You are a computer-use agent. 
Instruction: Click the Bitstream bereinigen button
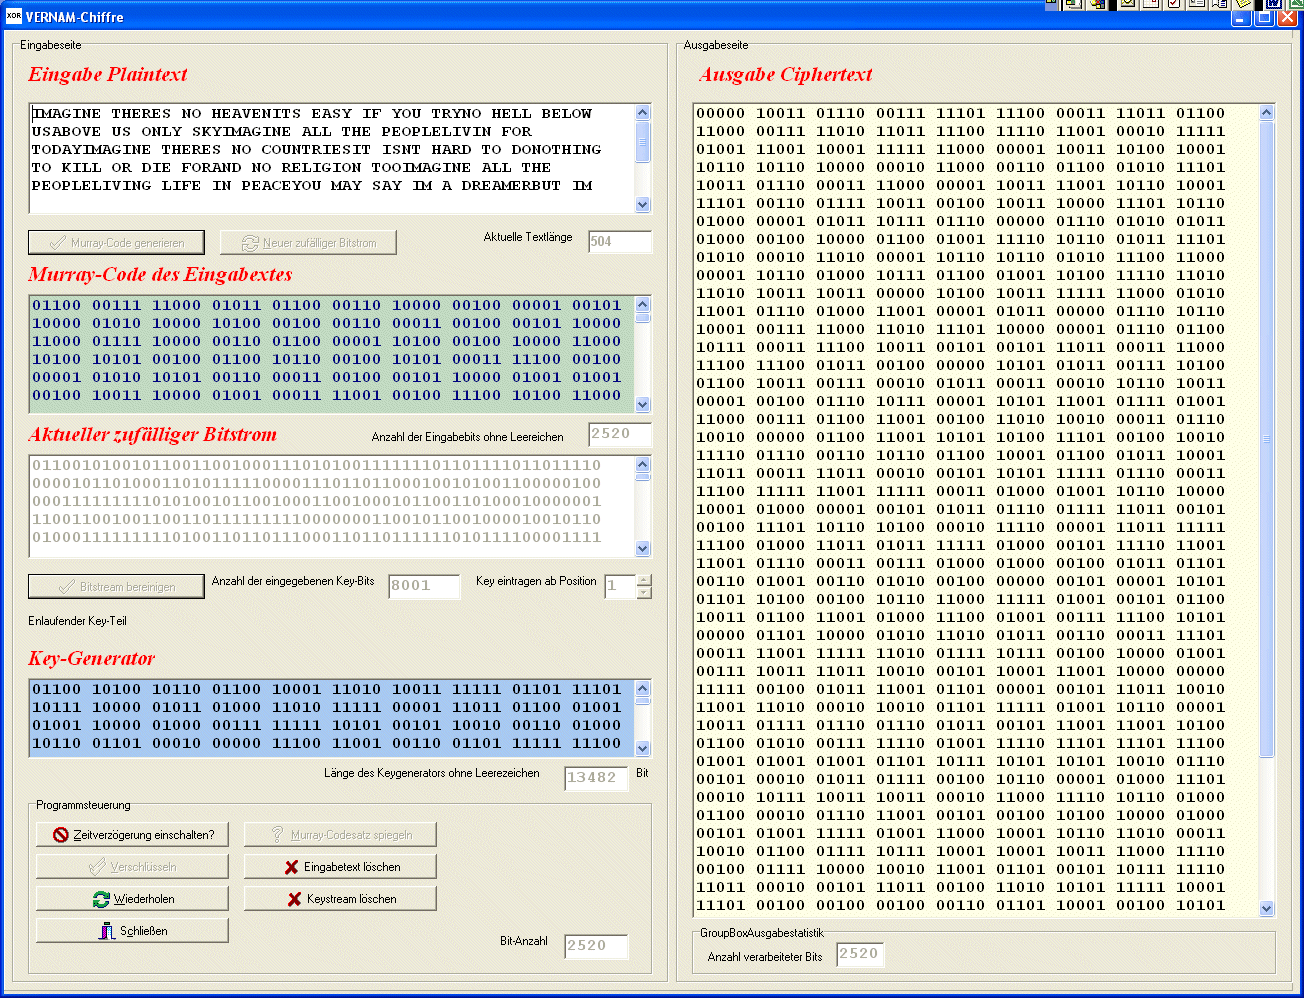tap(117, 587)
